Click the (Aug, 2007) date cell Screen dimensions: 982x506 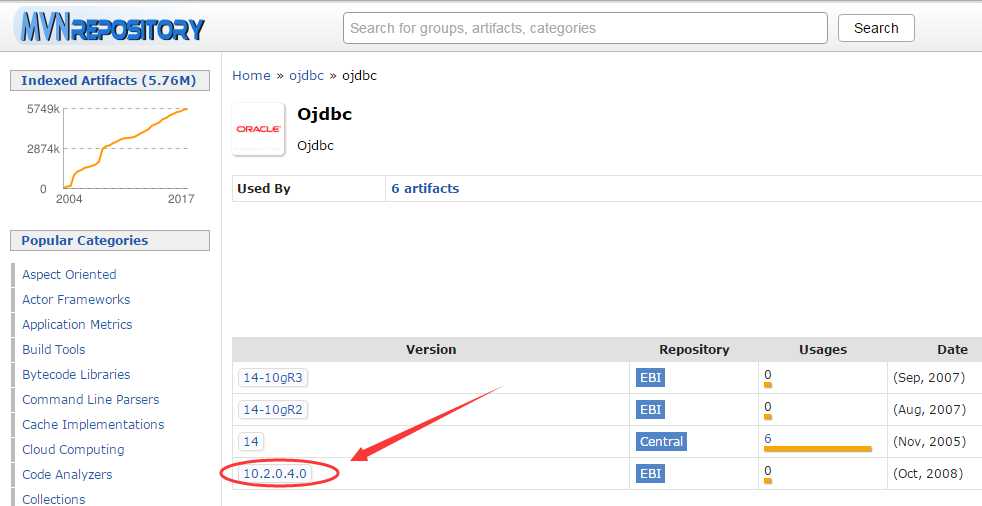pos(929,410)
